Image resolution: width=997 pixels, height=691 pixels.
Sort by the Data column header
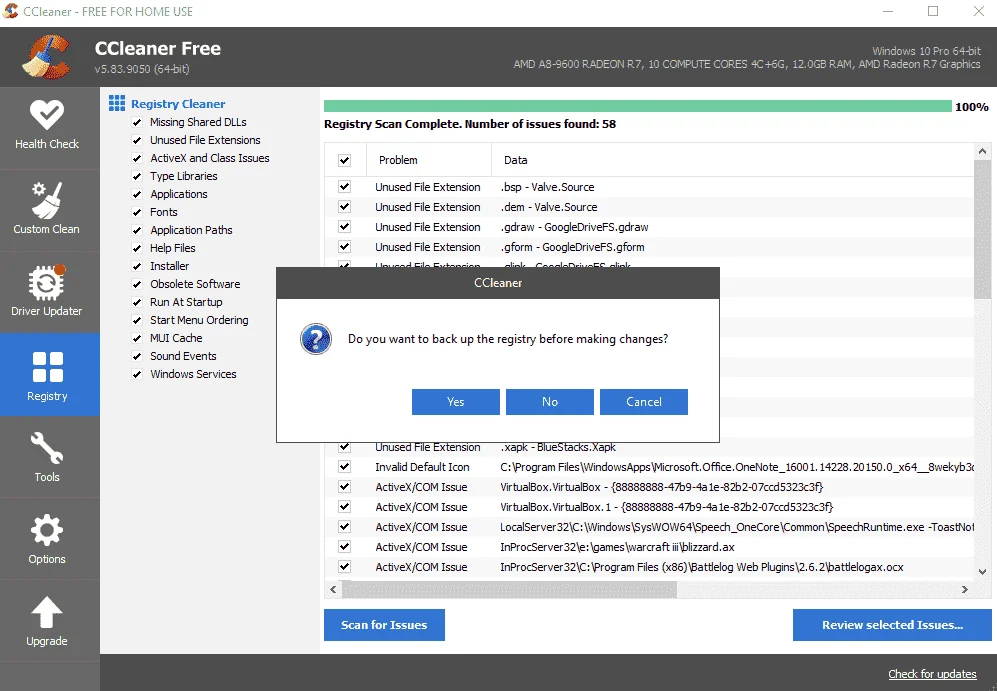click(732, 160)
